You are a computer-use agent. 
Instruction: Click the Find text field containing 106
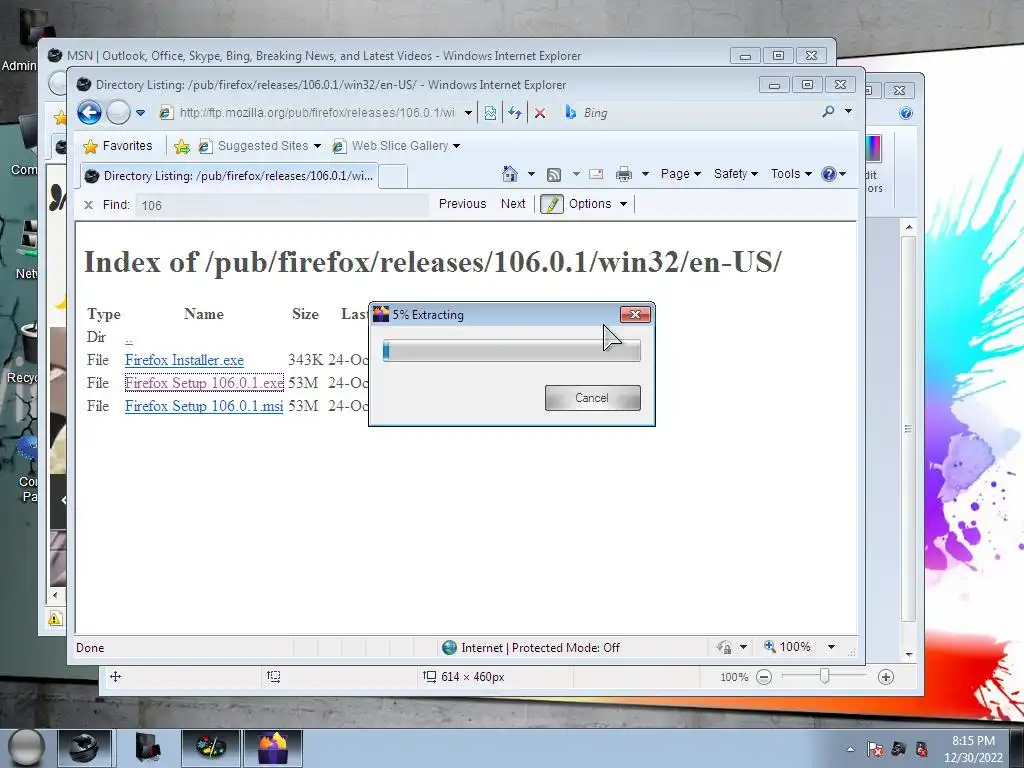[x=281, y=206]
